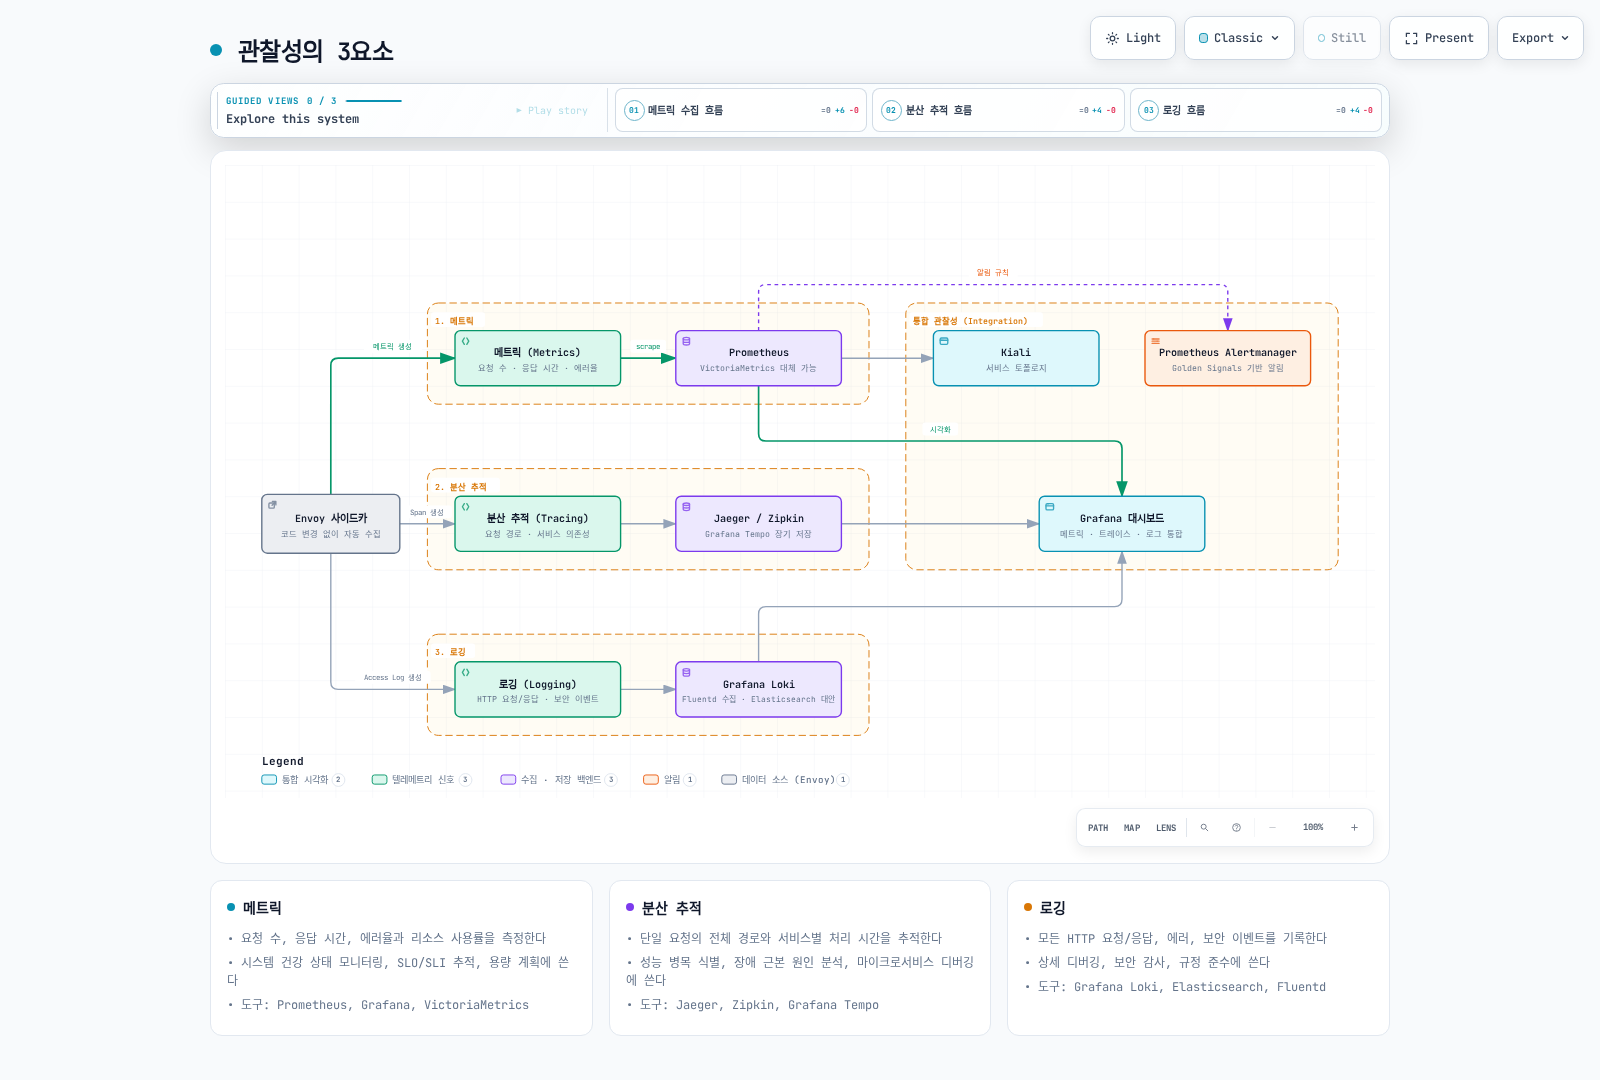Click the '3. 로깅' group label
Image resolution: width=1600 pixels, height=1080 pixels.
(x=450, y=652)
